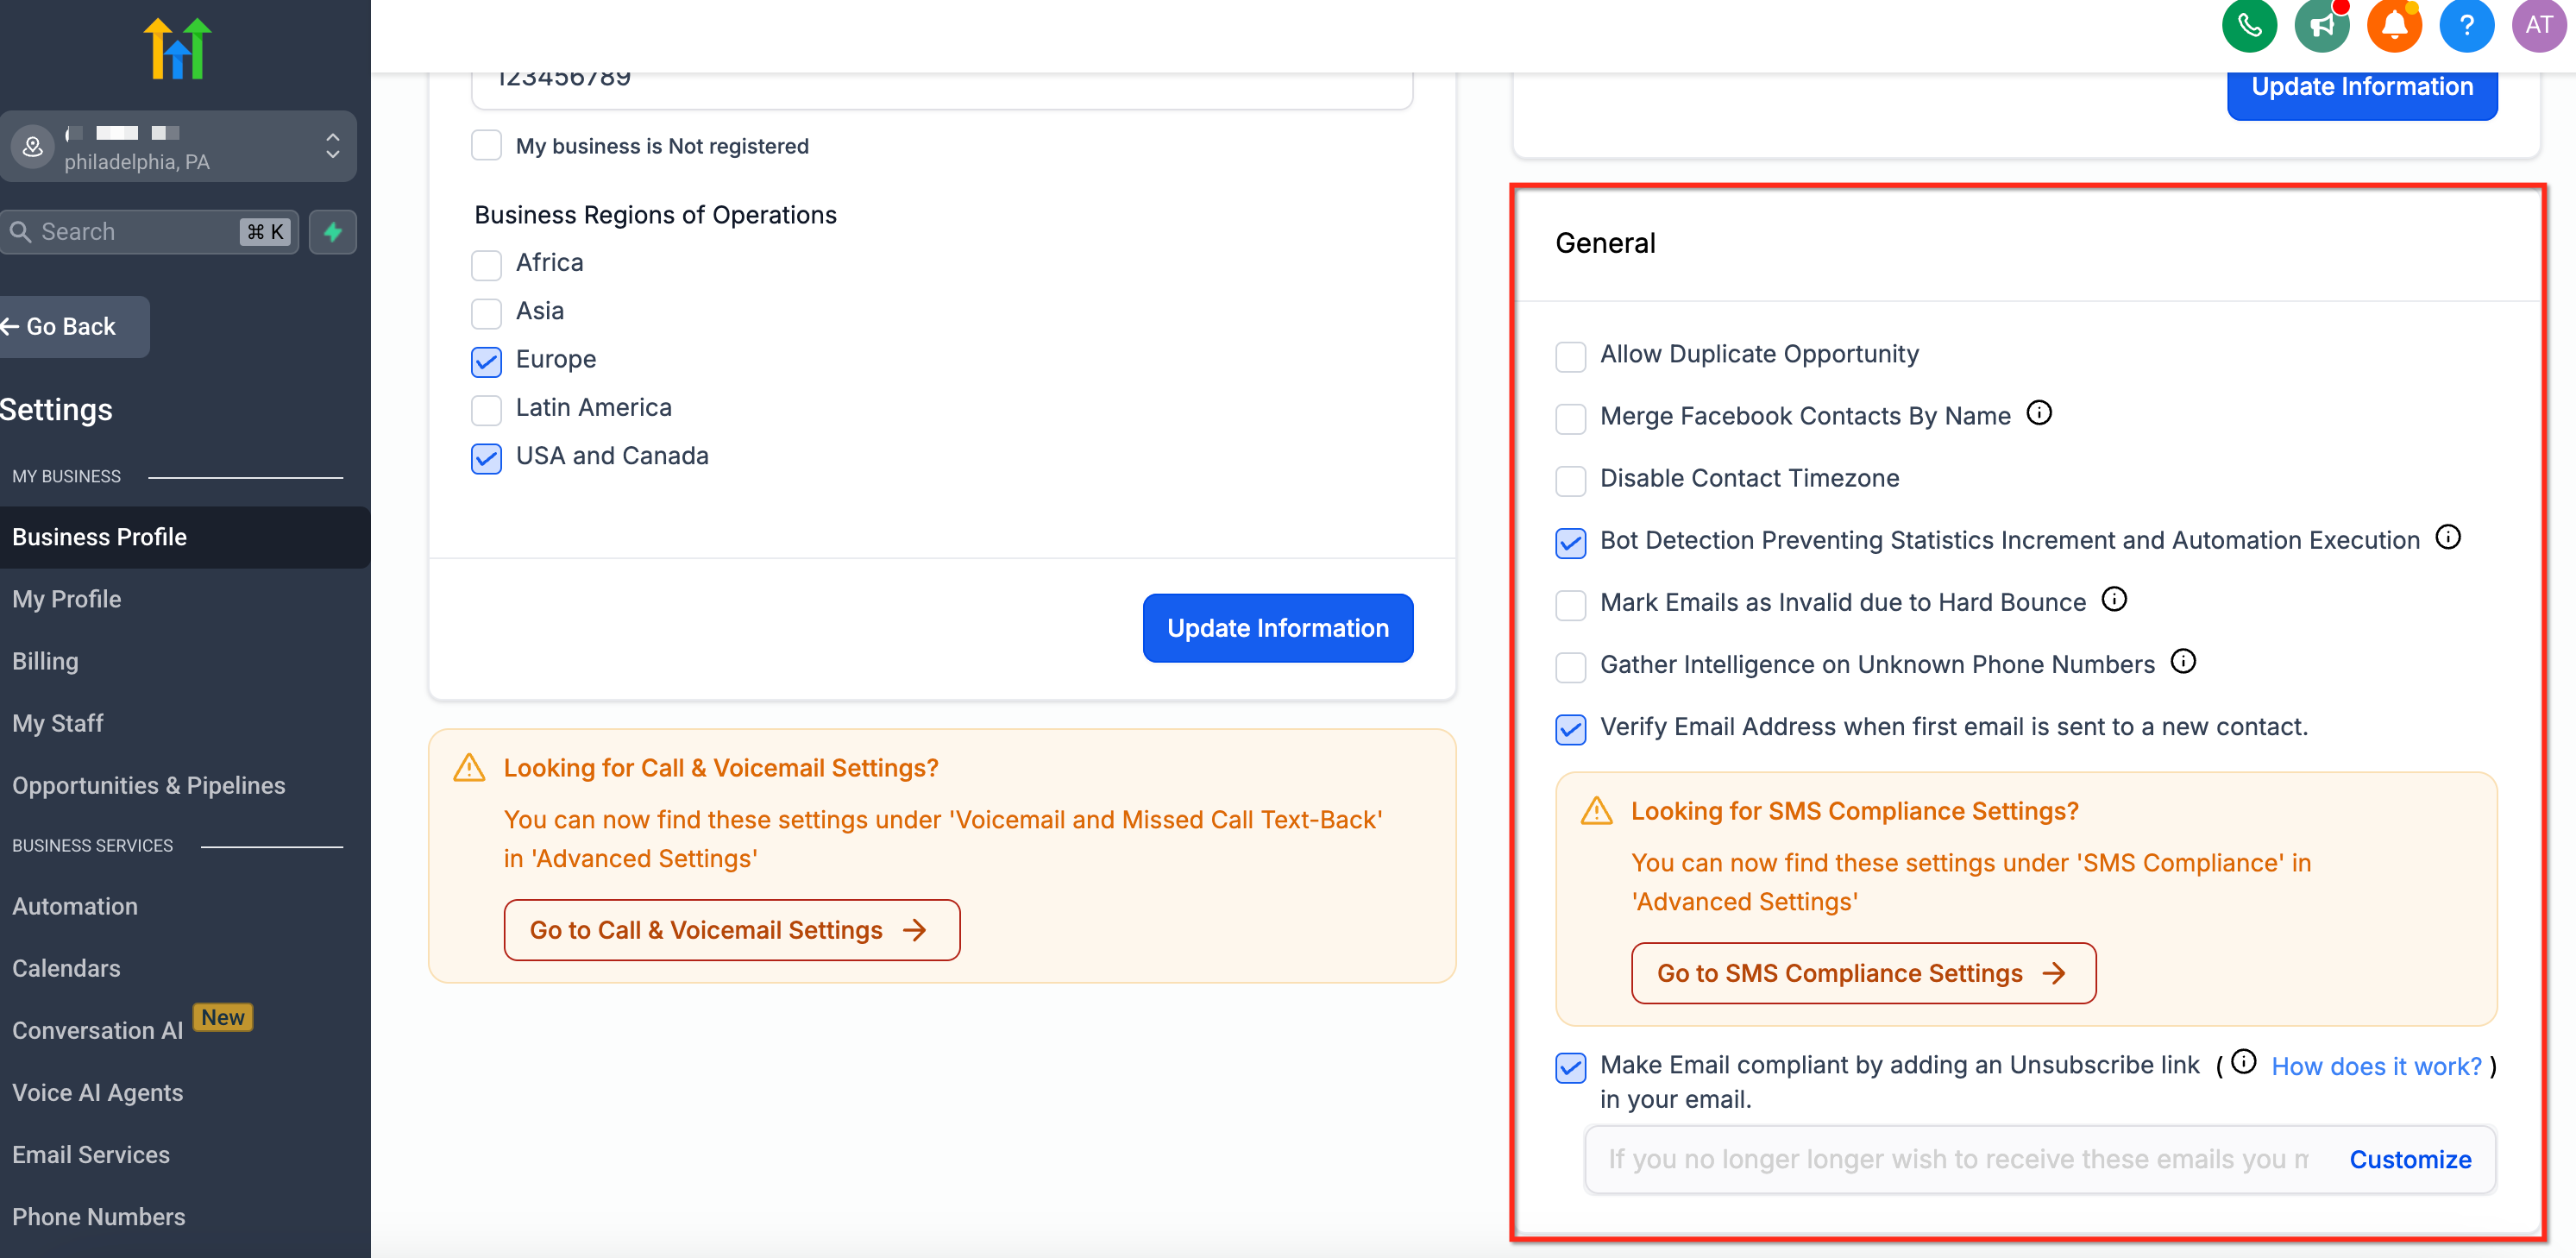Go to the Billing settings page
This screenshot has height=1258, width=2576.
click(x=45, y=661)
